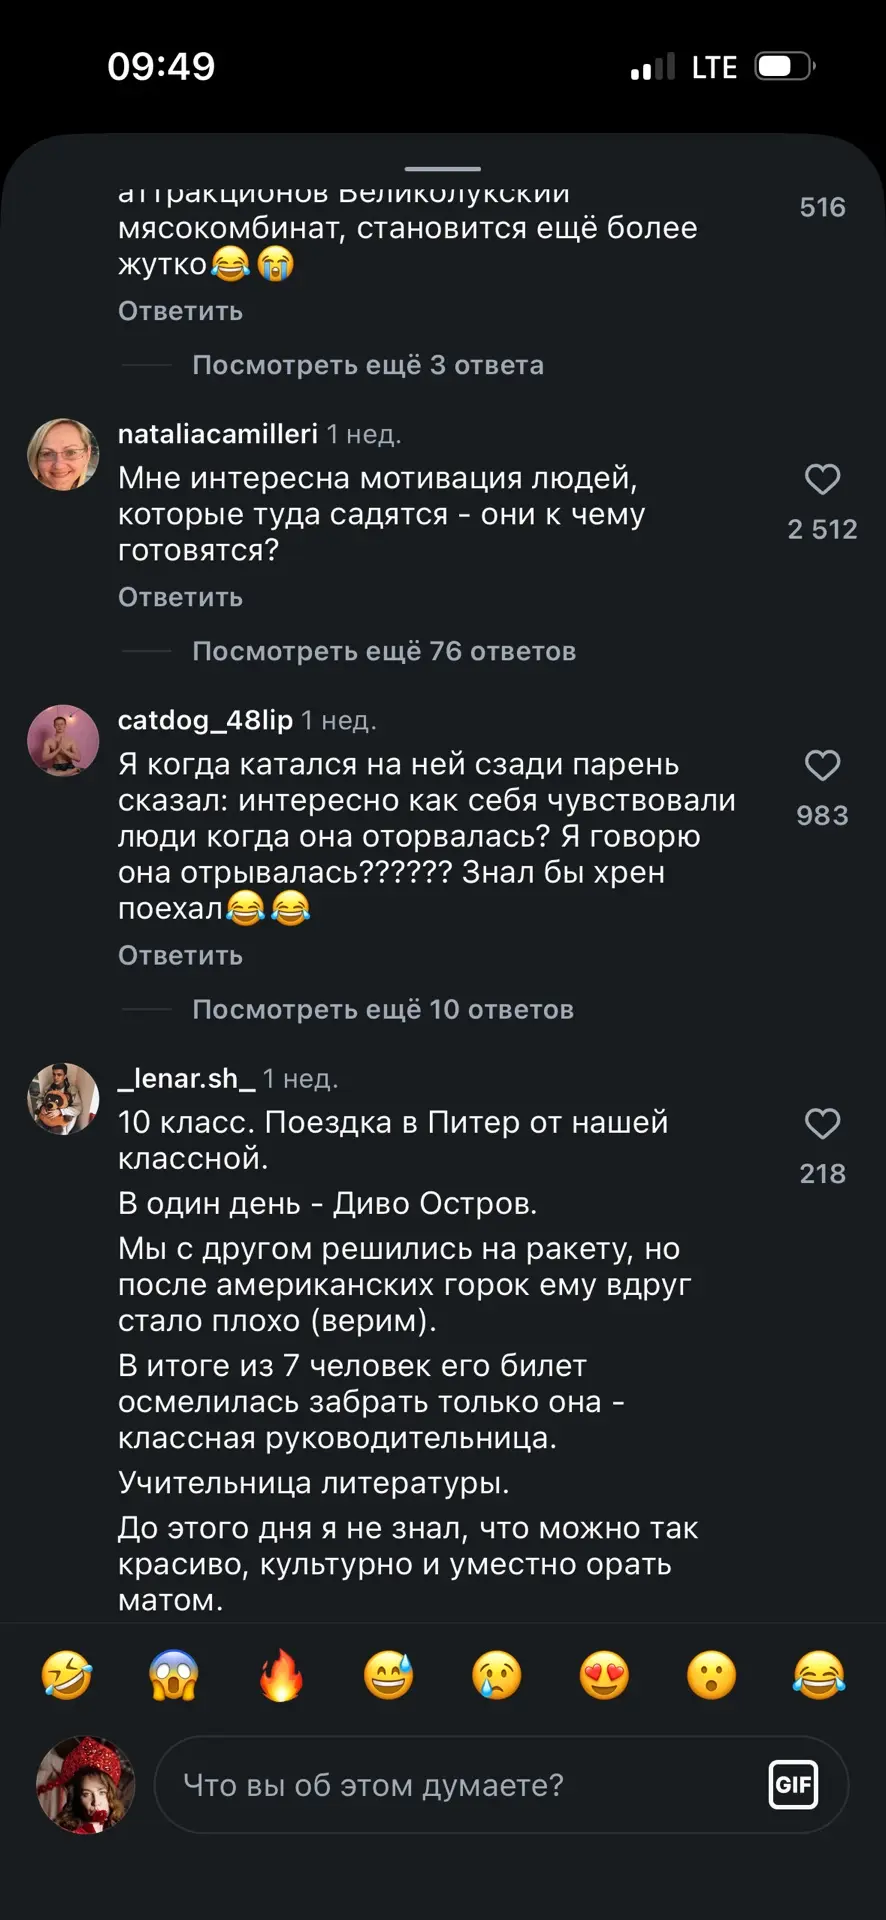Tap the comments sheet drag handle

coord(443,169)
